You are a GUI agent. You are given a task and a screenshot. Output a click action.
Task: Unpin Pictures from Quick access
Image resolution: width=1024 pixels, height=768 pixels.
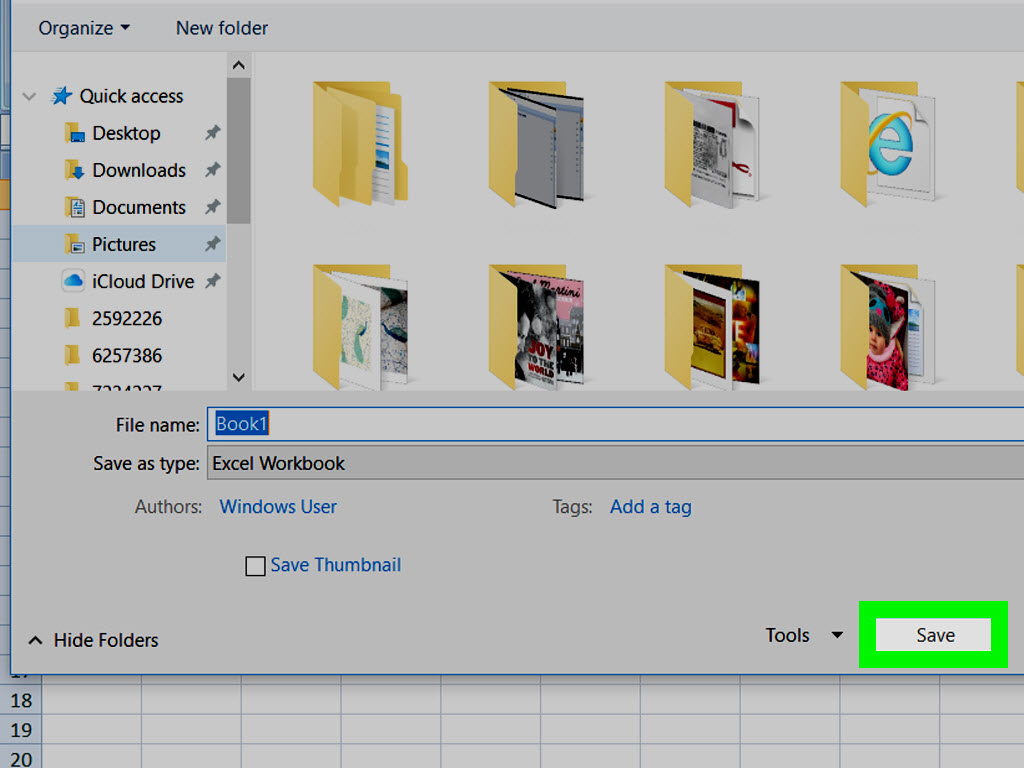point(211,244)
